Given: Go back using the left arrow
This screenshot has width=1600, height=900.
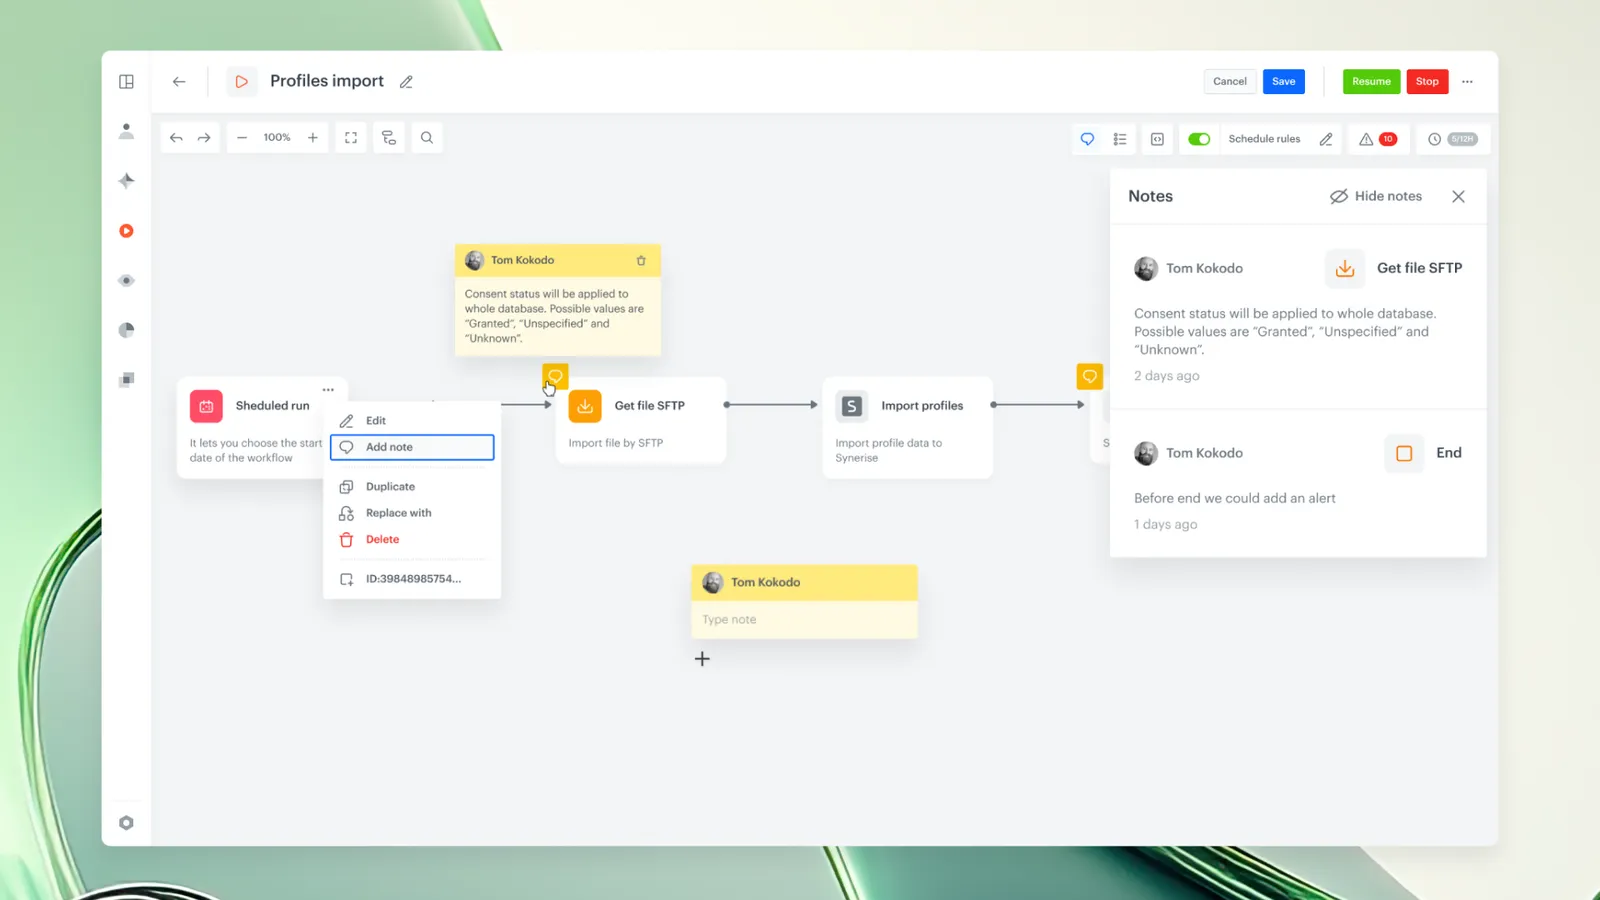Looking at the screenshot, I should point(179,82).
